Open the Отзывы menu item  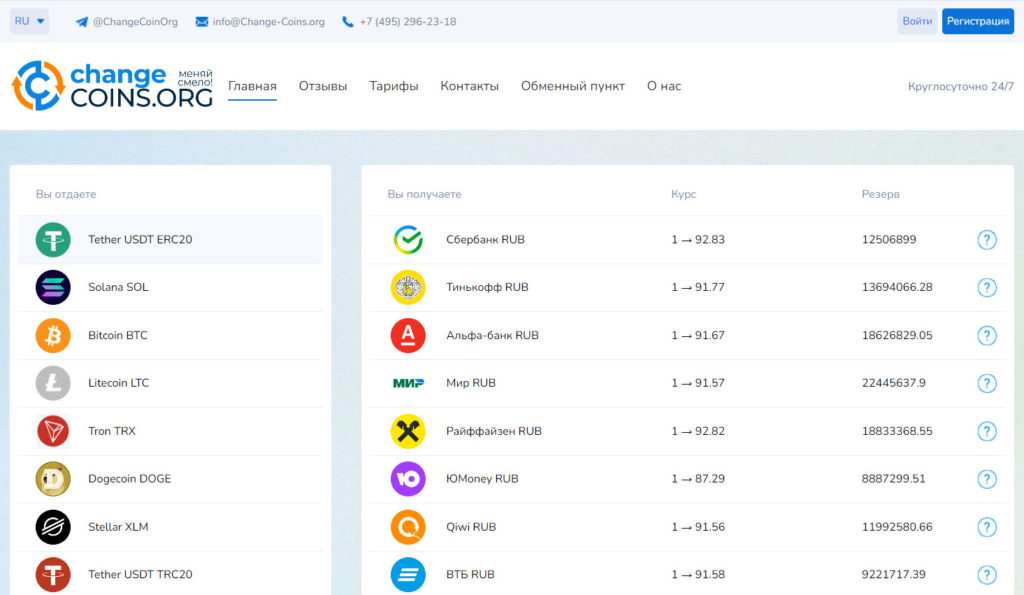click(x=323, y=86)
